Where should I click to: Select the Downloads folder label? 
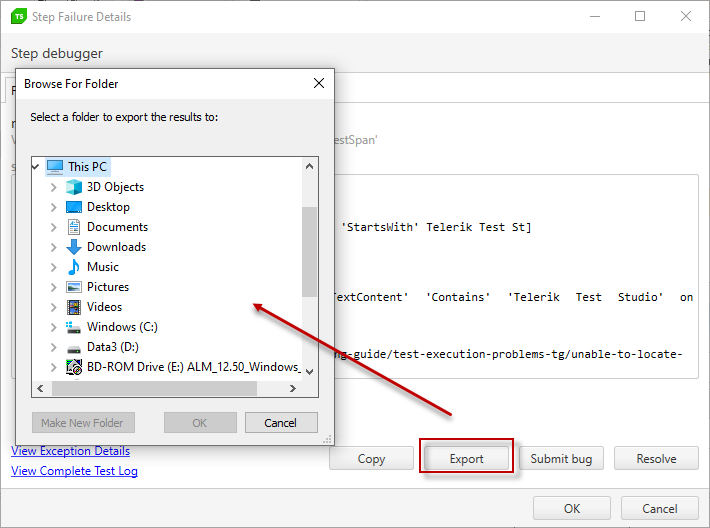coord(116,247)
